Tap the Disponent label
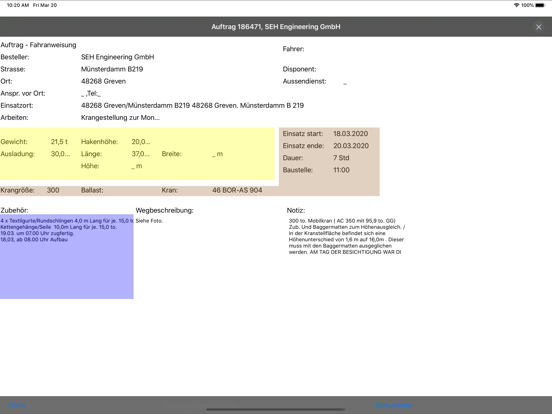The height and width of the screenshot is (414, 552). (299, 69)
